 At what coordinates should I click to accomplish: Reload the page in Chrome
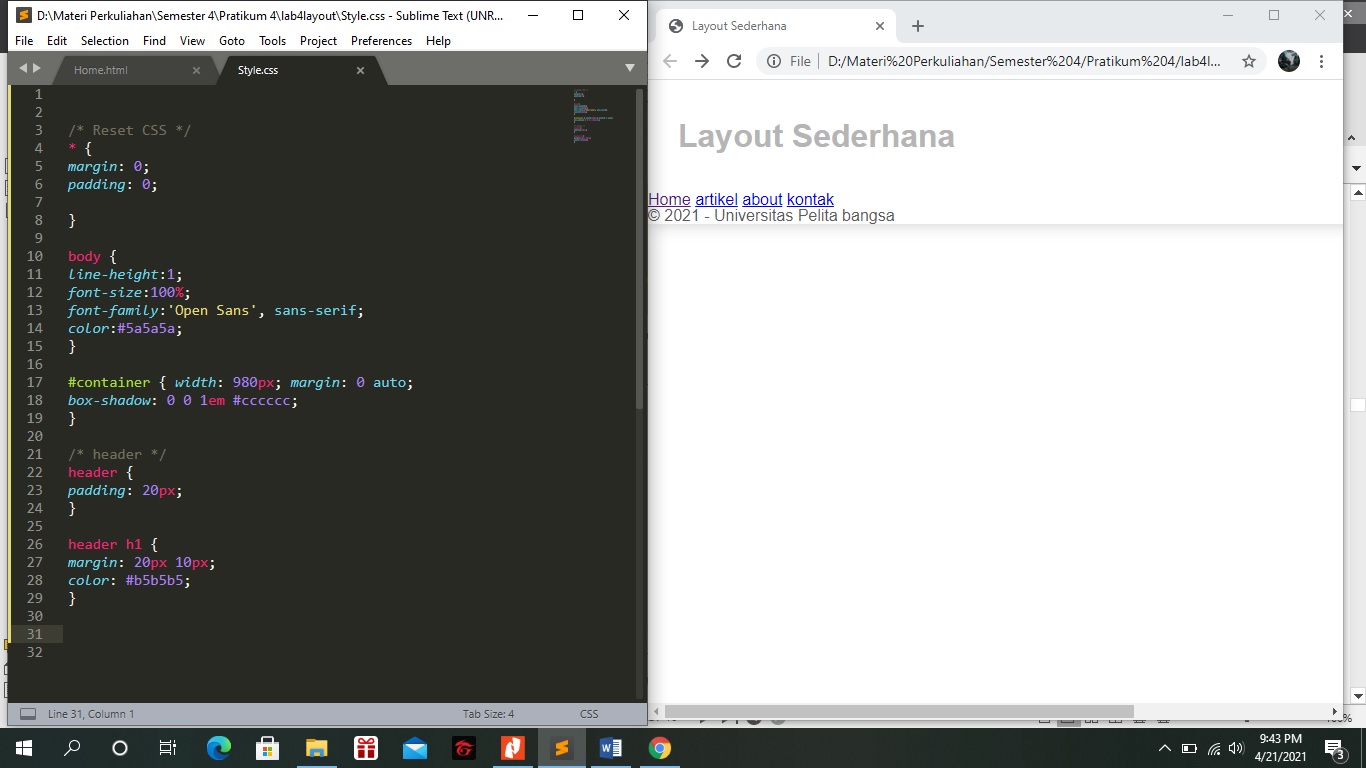pos(734,61)
